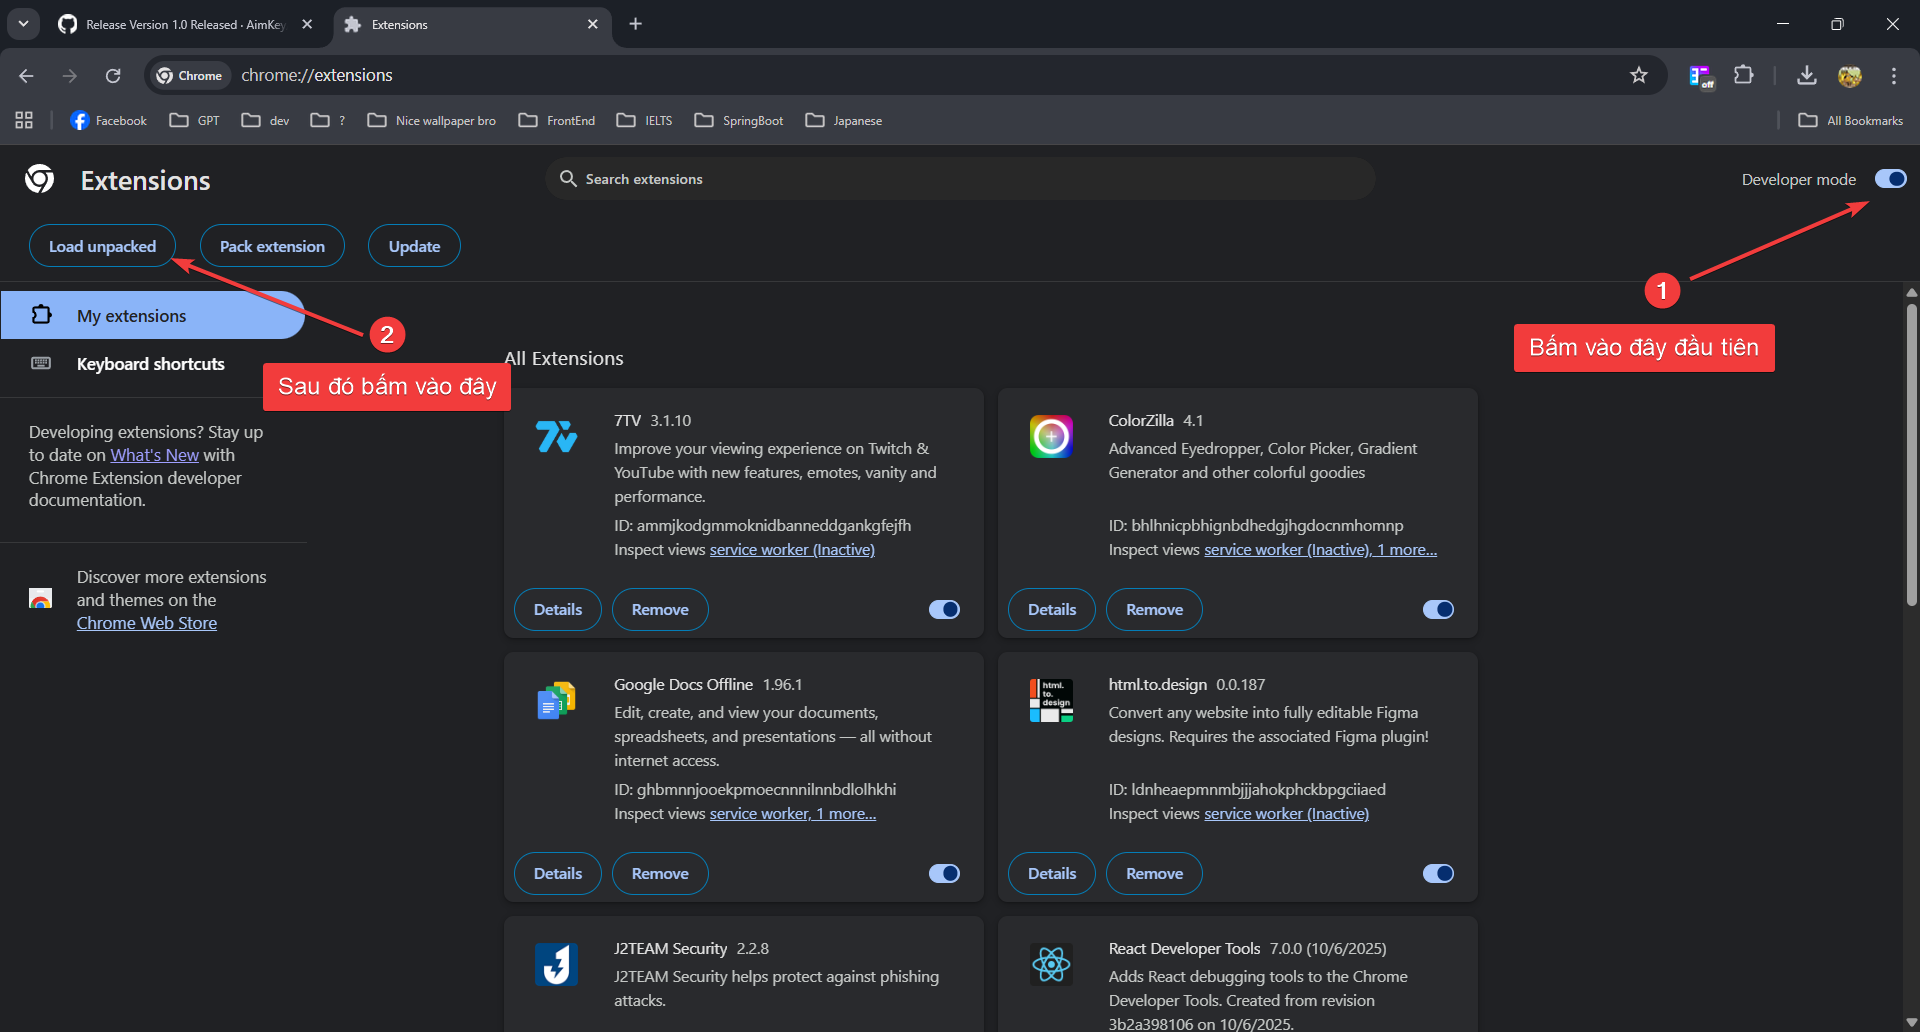Image resolution: width=1920 pixels, height=1032 pixels.
Task: Click the Load unpacked button
Action: click(x=102, y=245)
